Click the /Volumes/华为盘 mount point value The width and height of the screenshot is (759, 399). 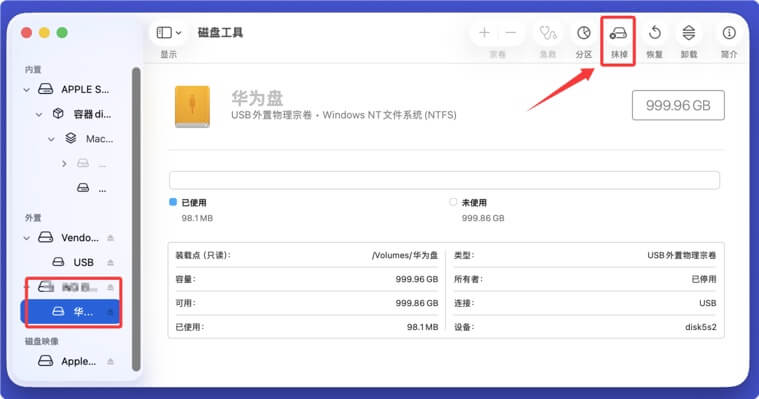(405, 255)
